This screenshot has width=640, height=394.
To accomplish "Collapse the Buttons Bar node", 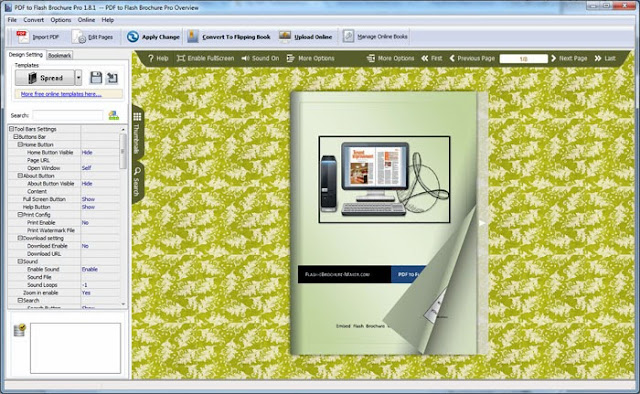I will pos(16,137).
